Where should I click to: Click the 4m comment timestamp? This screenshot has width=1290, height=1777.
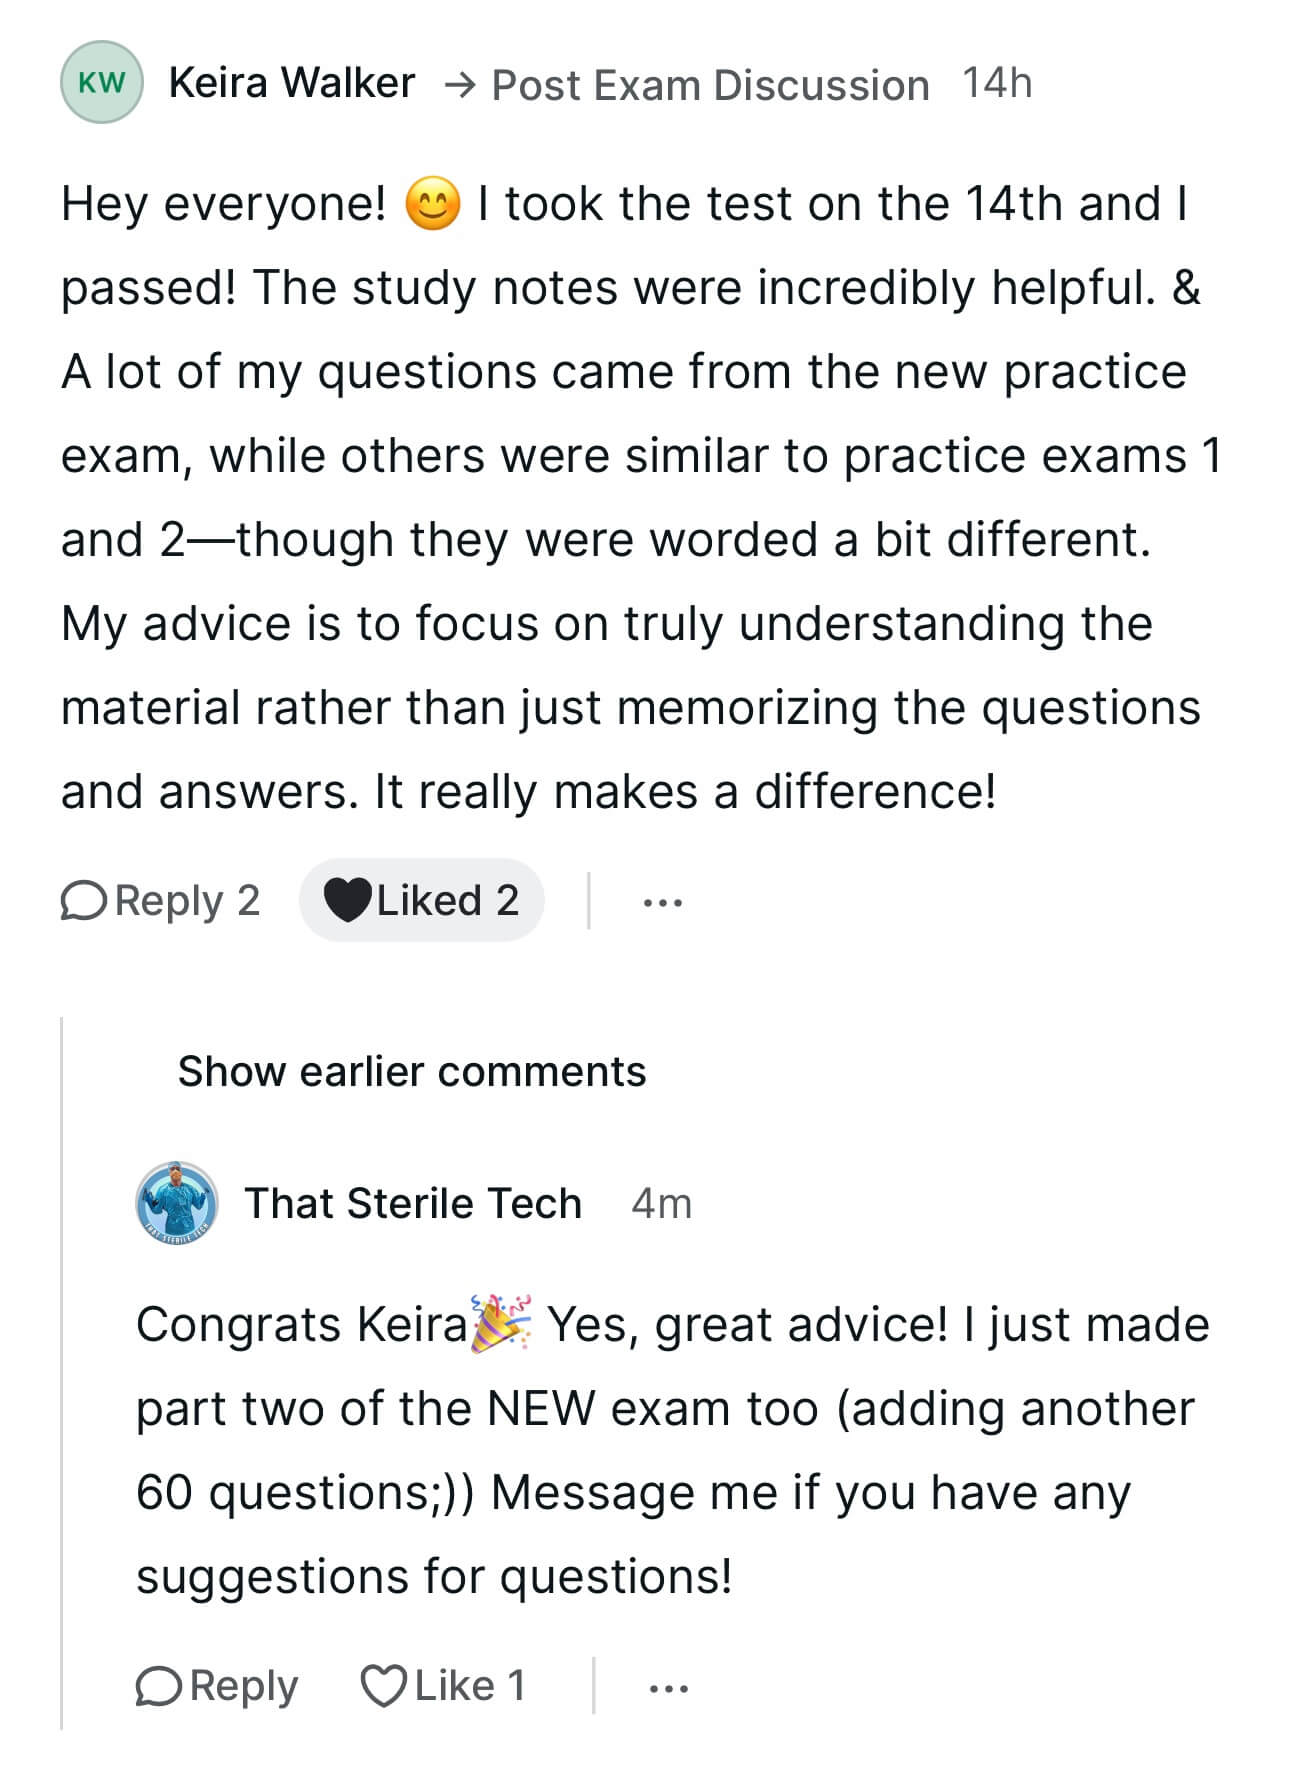pyautogui.click(x=661, y=1203)
